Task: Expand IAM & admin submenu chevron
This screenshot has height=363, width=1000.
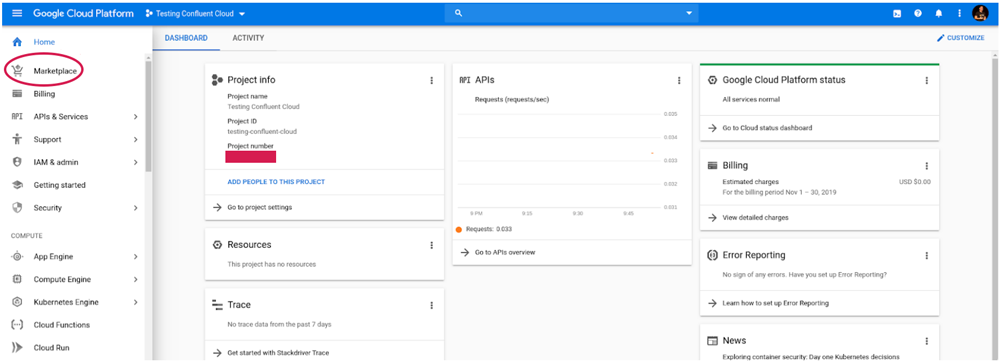Action: (x=135, y=162)
